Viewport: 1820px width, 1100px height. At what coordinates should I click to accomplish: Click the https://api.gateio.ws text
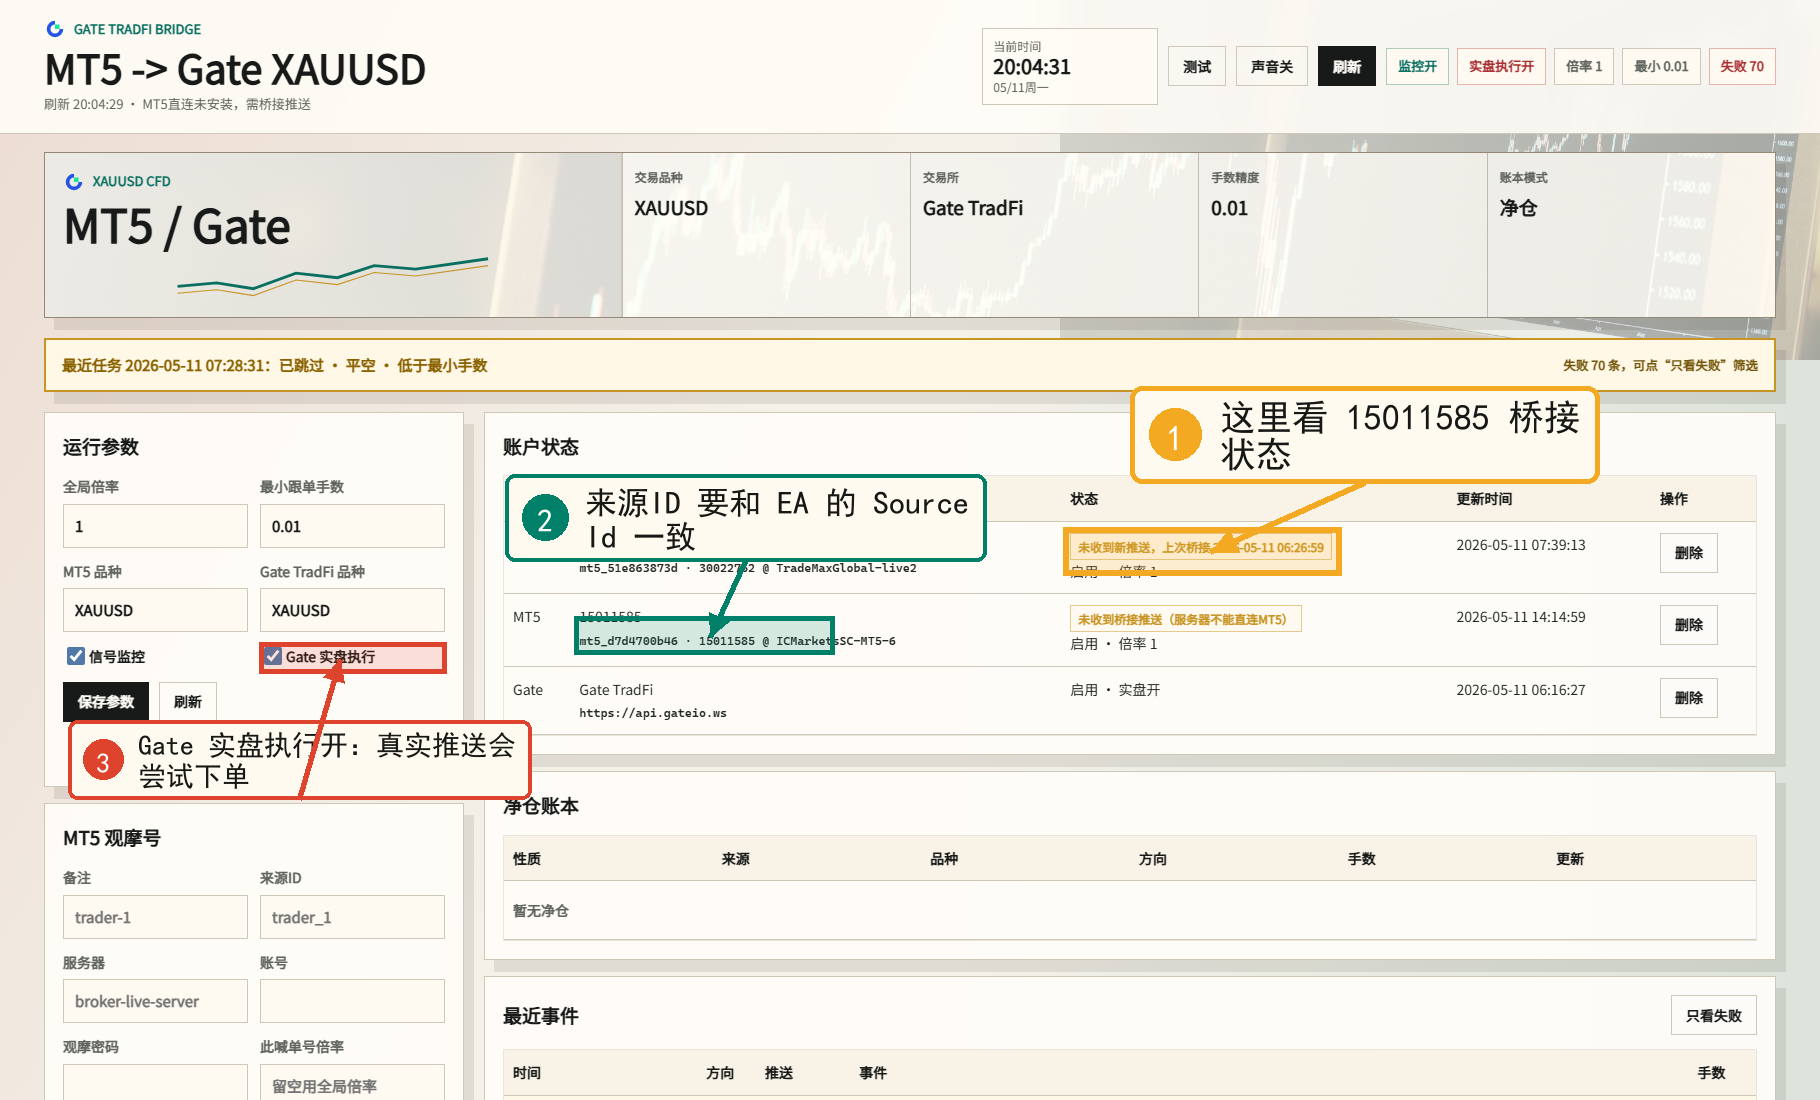[x=653, y=713]
